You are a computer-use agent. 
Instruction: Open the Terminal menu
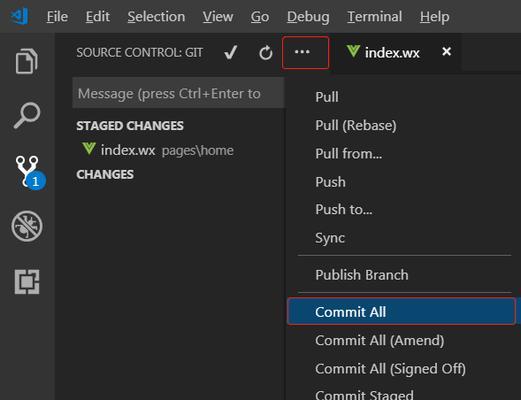pyautogui.click(x=374, y=17)
